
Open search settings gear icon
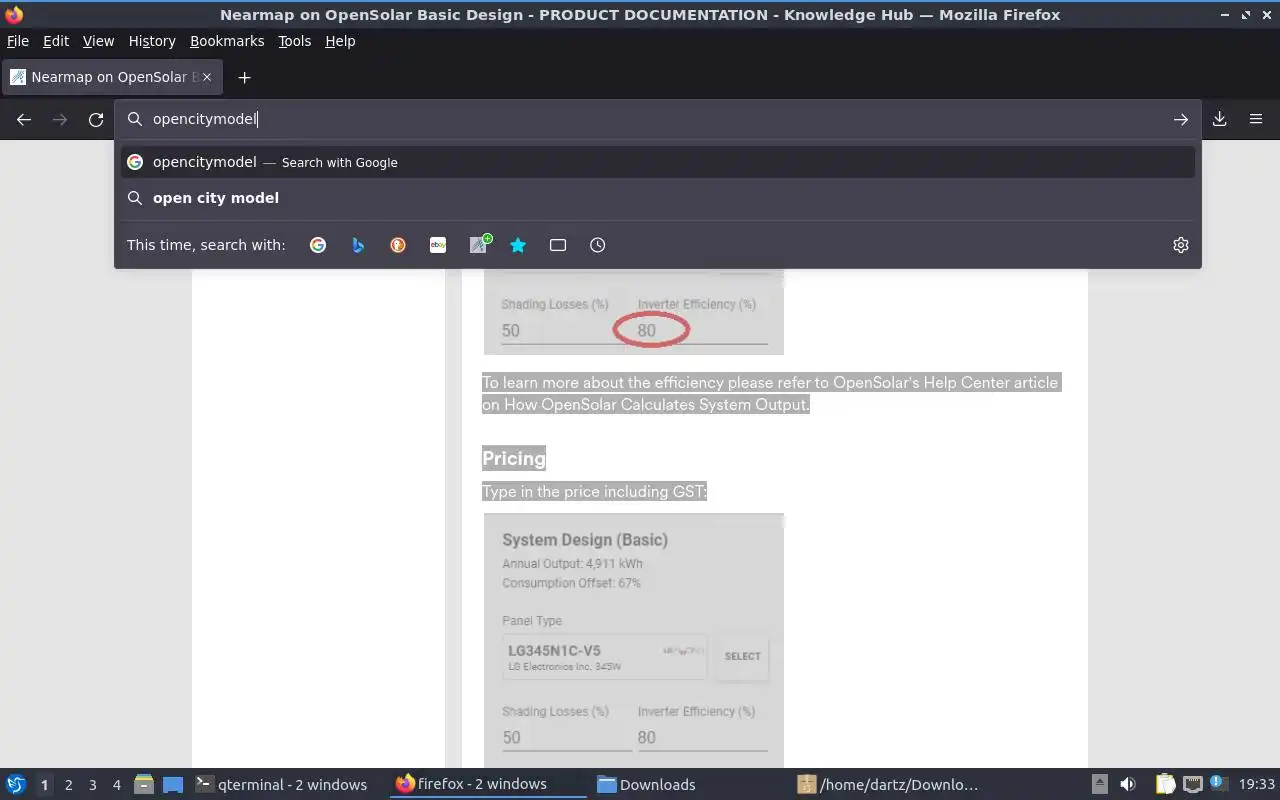coord(1181,245)
